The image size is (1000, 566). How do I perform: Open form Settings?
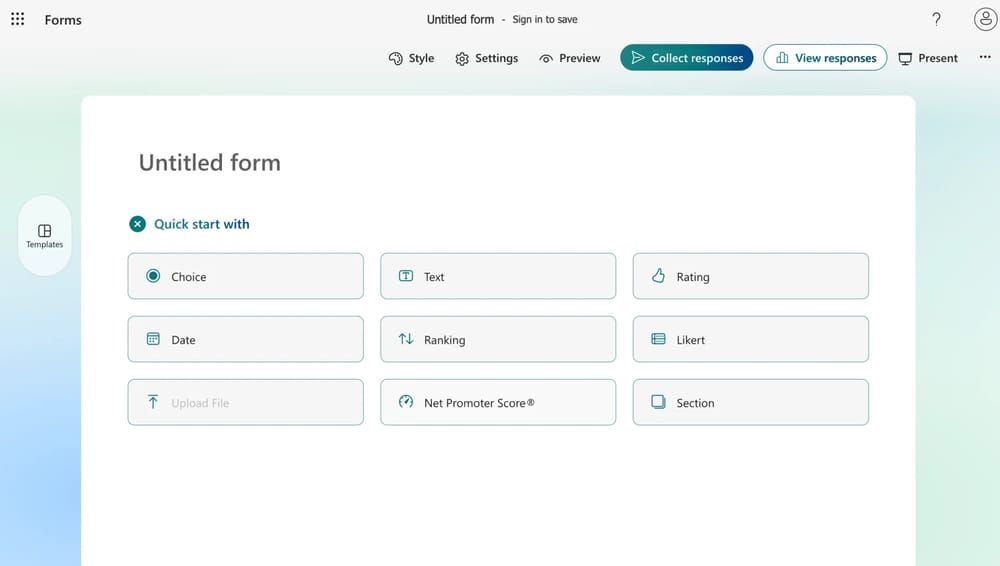point(486,58)
